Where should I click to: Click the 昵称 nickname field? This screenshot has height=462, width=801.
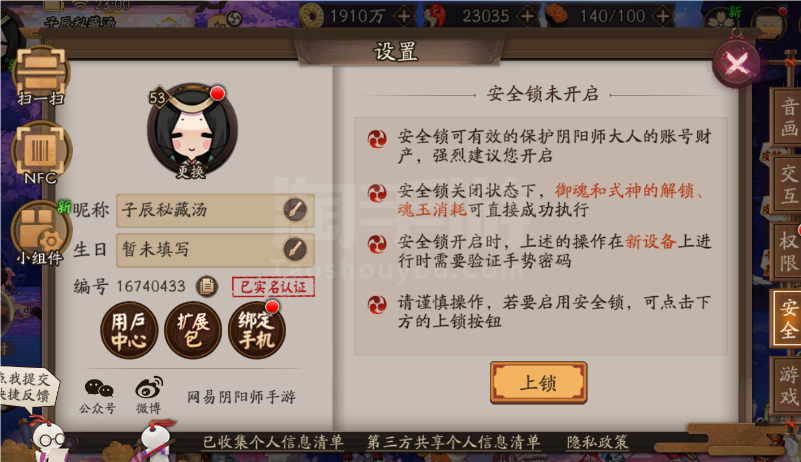point(215,210)
